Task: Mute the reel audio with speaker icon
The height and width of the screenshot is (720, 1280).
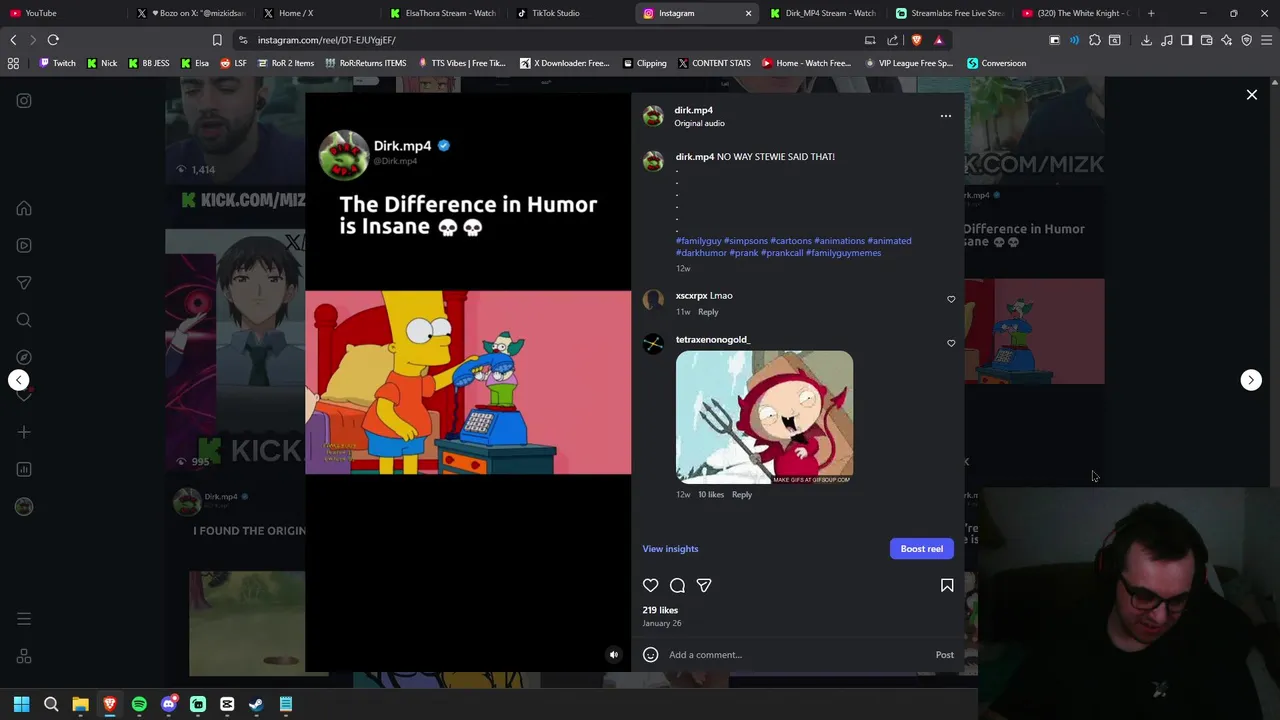Action: tap(614, 655)
